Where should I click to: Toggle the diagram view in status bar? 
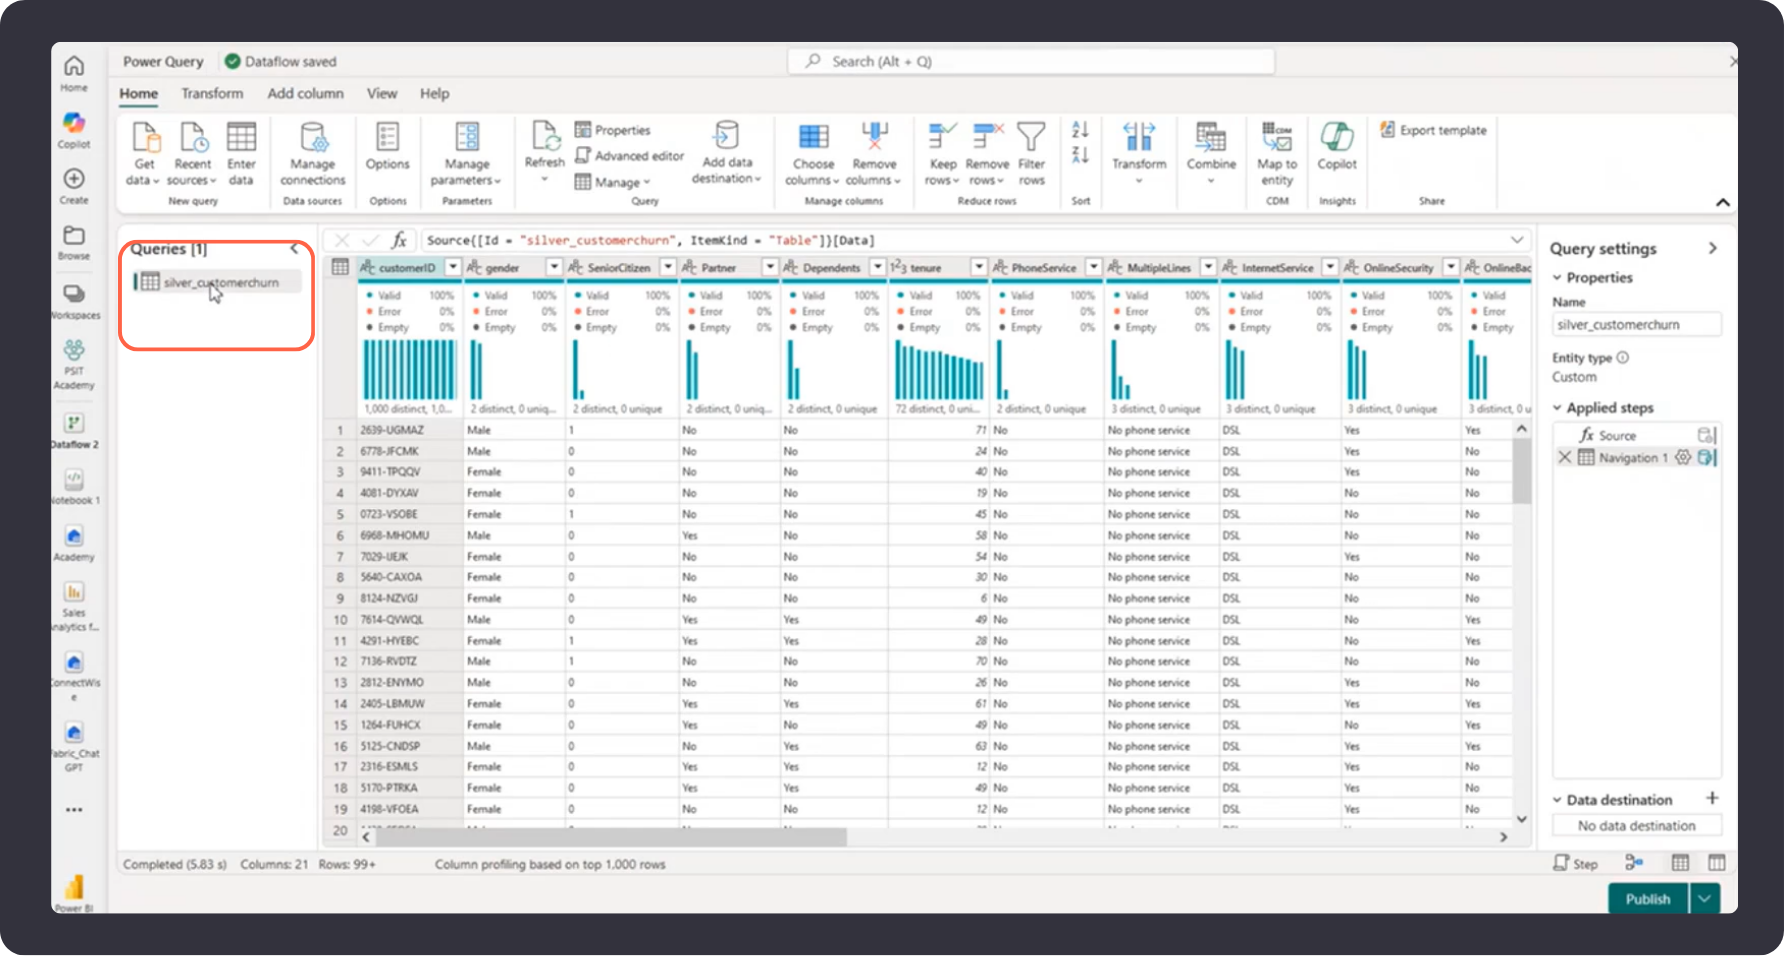tap(1634, 863)
